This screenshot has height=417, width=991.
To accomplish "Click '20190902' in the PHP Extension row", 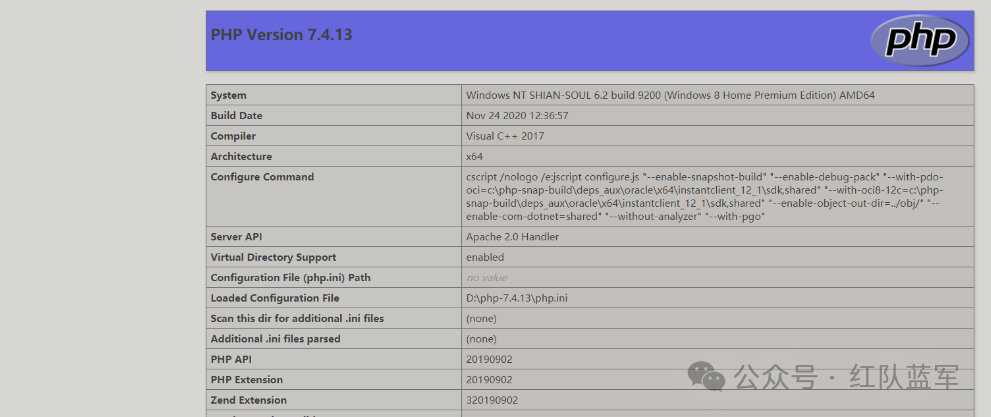I will tap(489, 379).
